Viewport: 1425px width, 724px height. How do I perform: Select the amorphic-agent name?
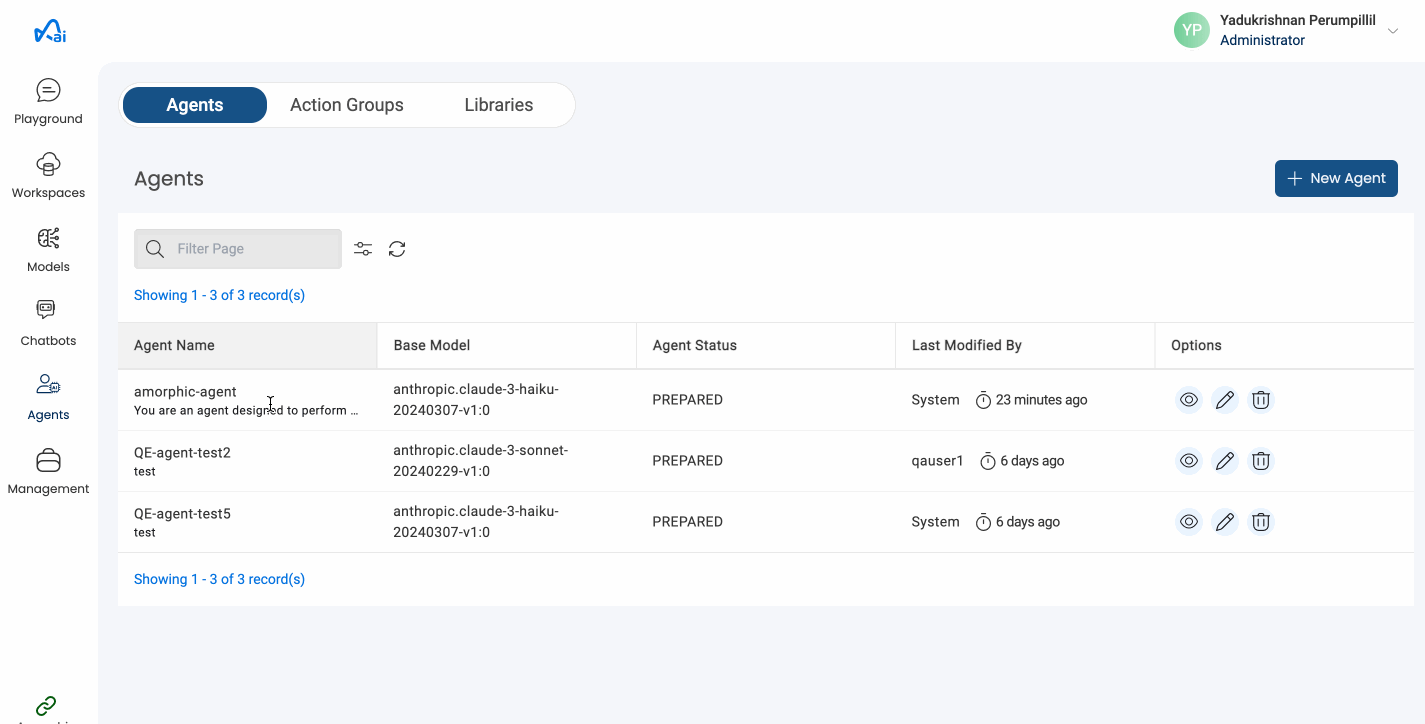pyautogui.click(x=185, y=392)
